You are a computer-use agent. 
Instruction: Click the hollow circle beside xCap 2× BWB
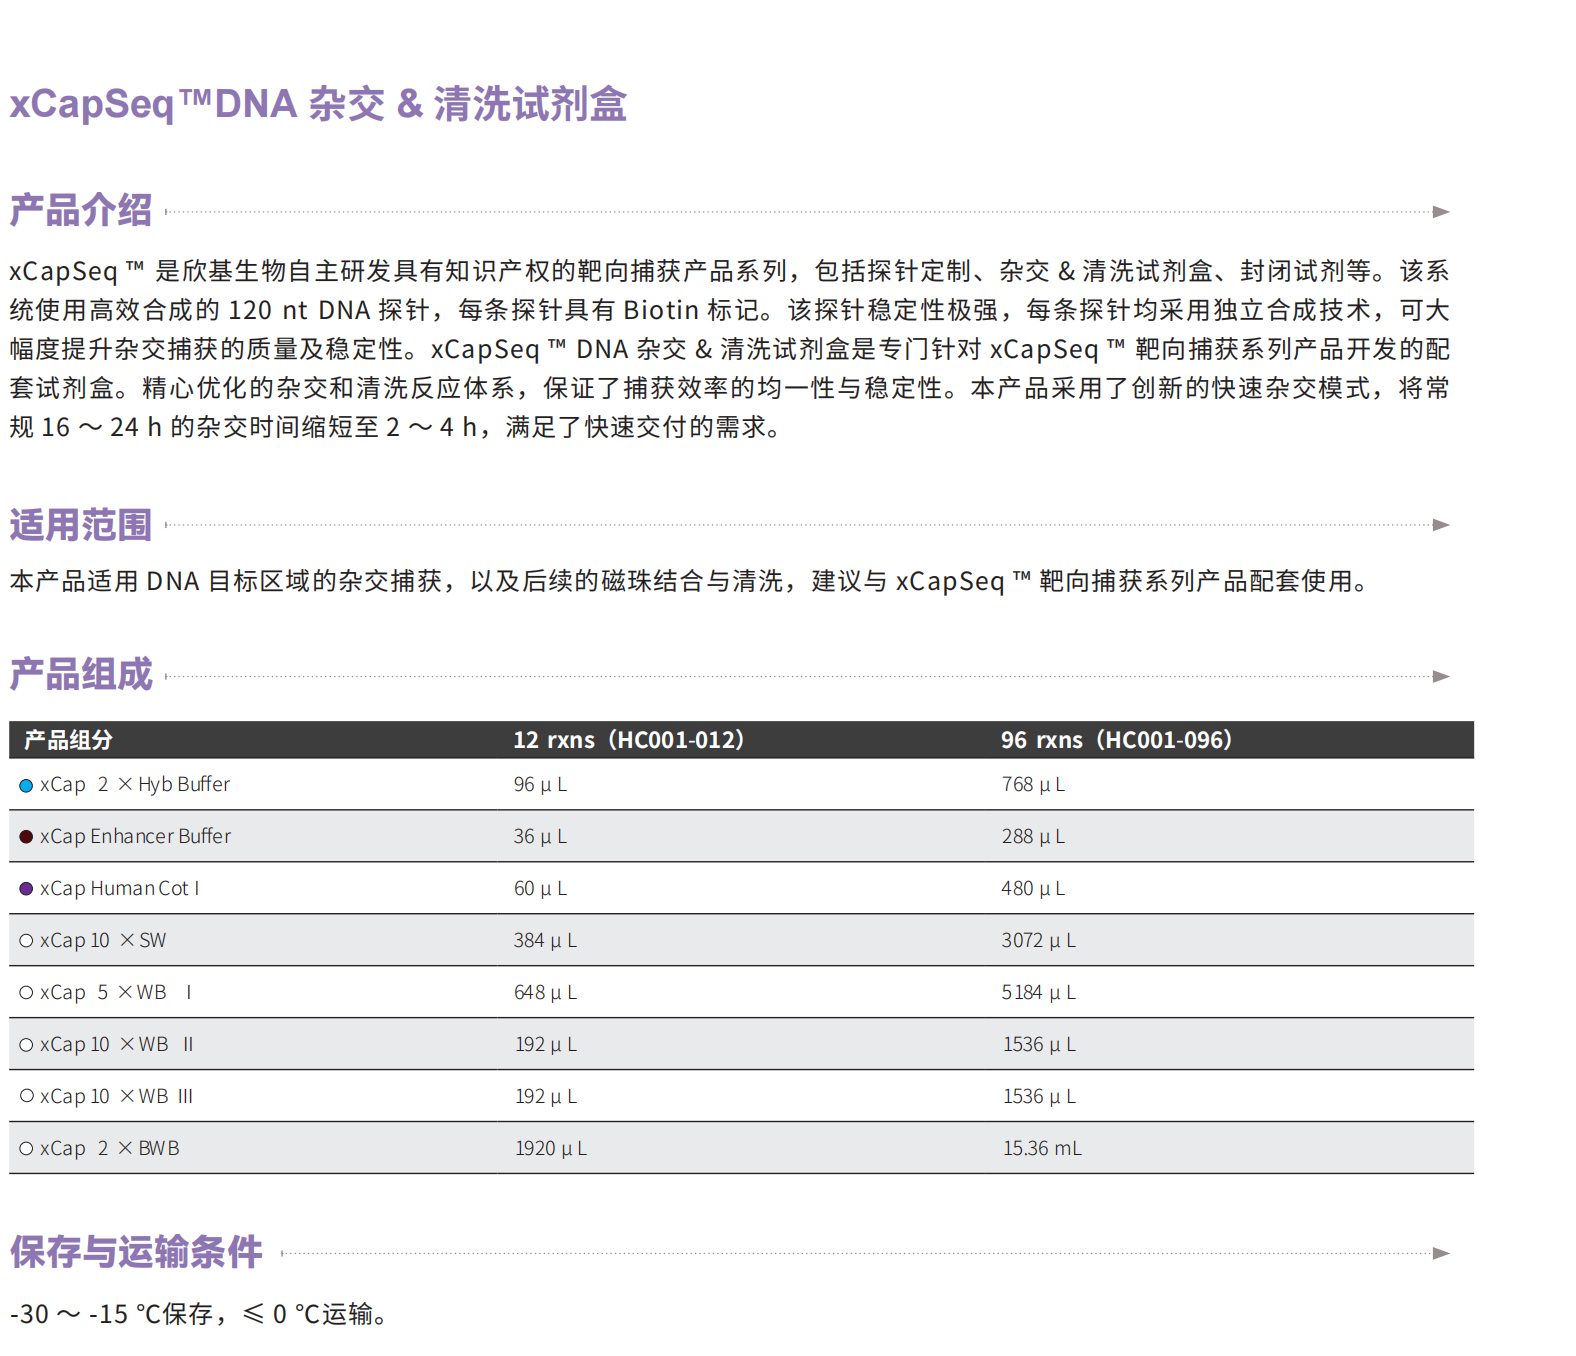[26, 1149]
